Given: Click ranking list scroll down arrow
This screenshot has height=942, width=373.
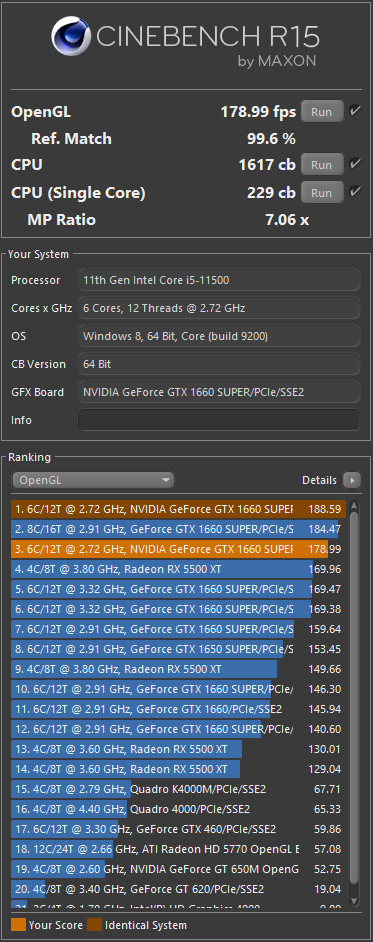Looking at the screenshot, I should (x=354, y=900).
